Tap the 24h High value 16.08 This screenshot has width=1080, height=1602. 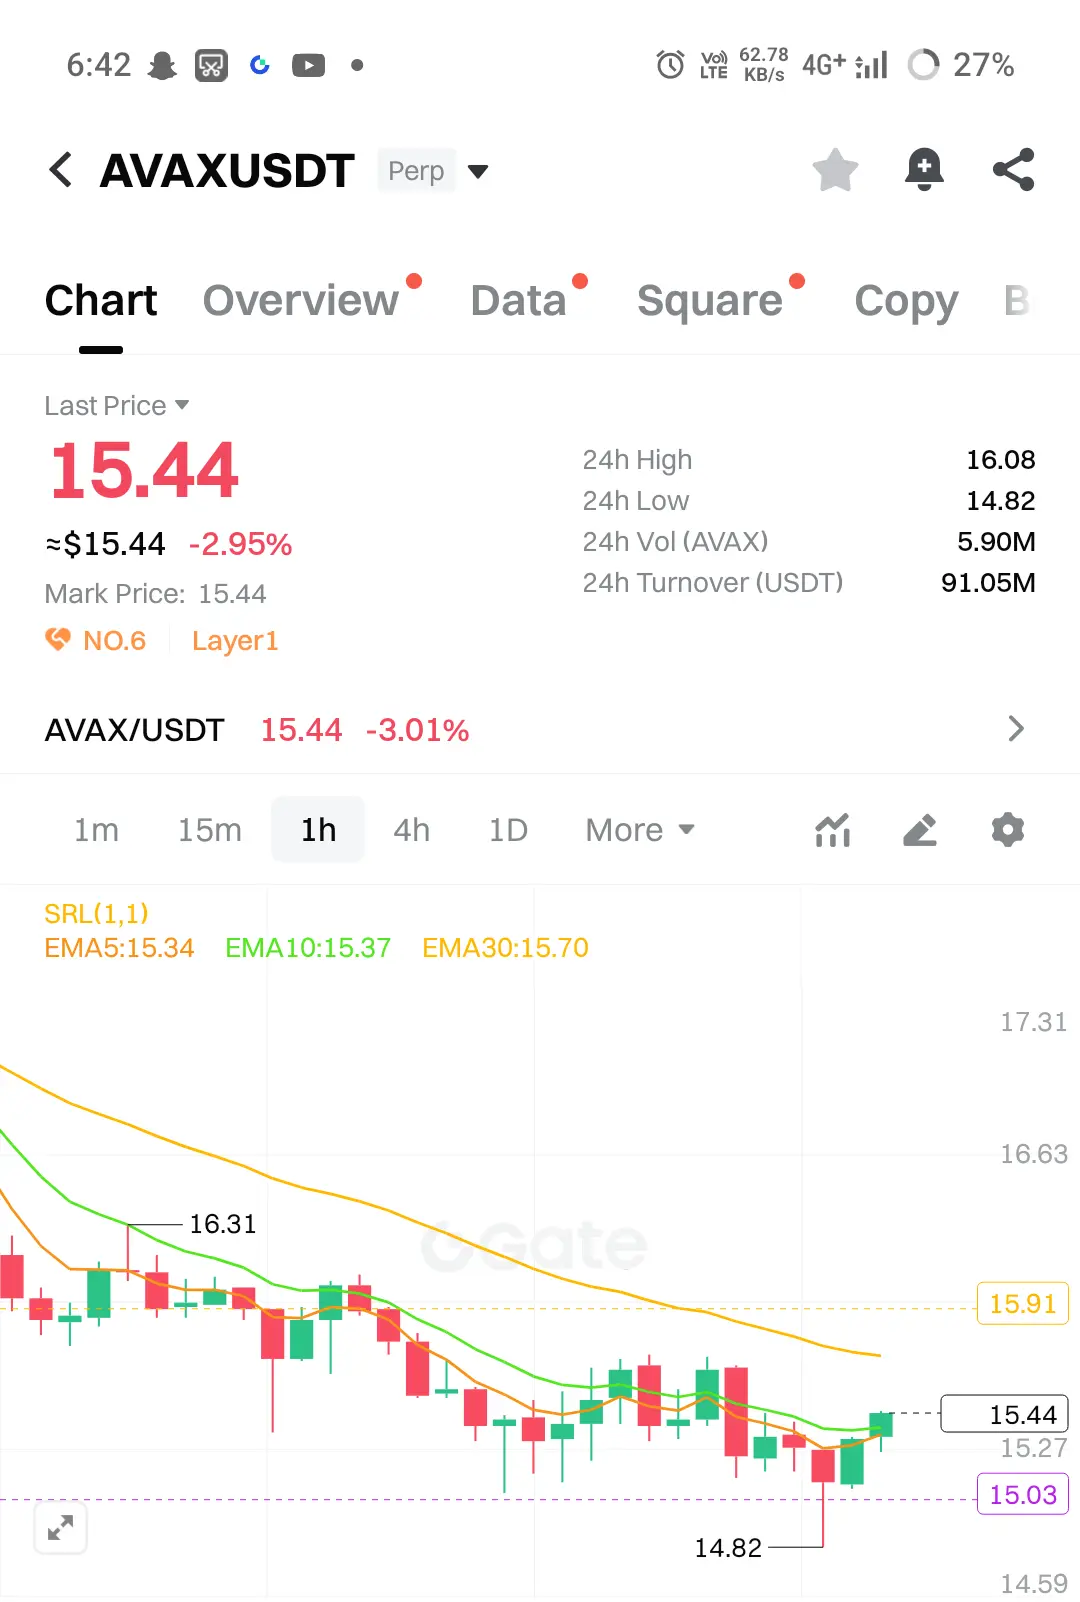1000,460
